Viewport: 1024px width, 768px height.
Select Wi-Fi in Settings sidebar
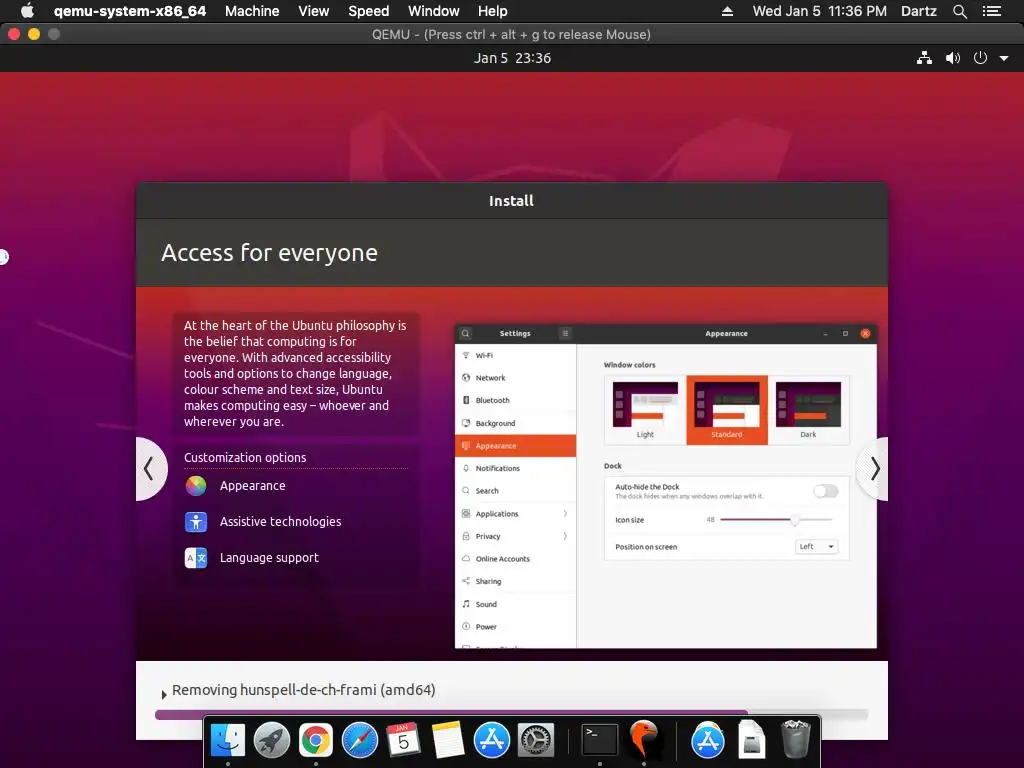515,355
